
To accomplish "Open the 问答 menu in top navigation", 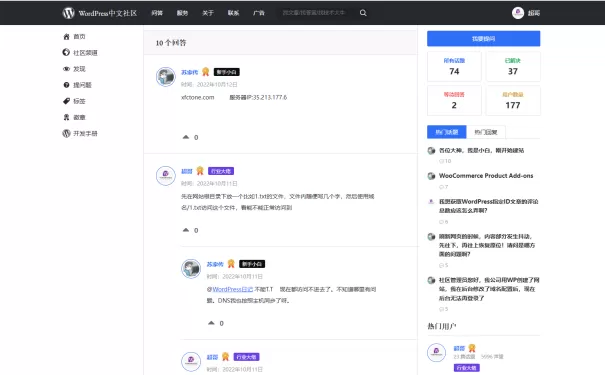I will coord(157,13).
